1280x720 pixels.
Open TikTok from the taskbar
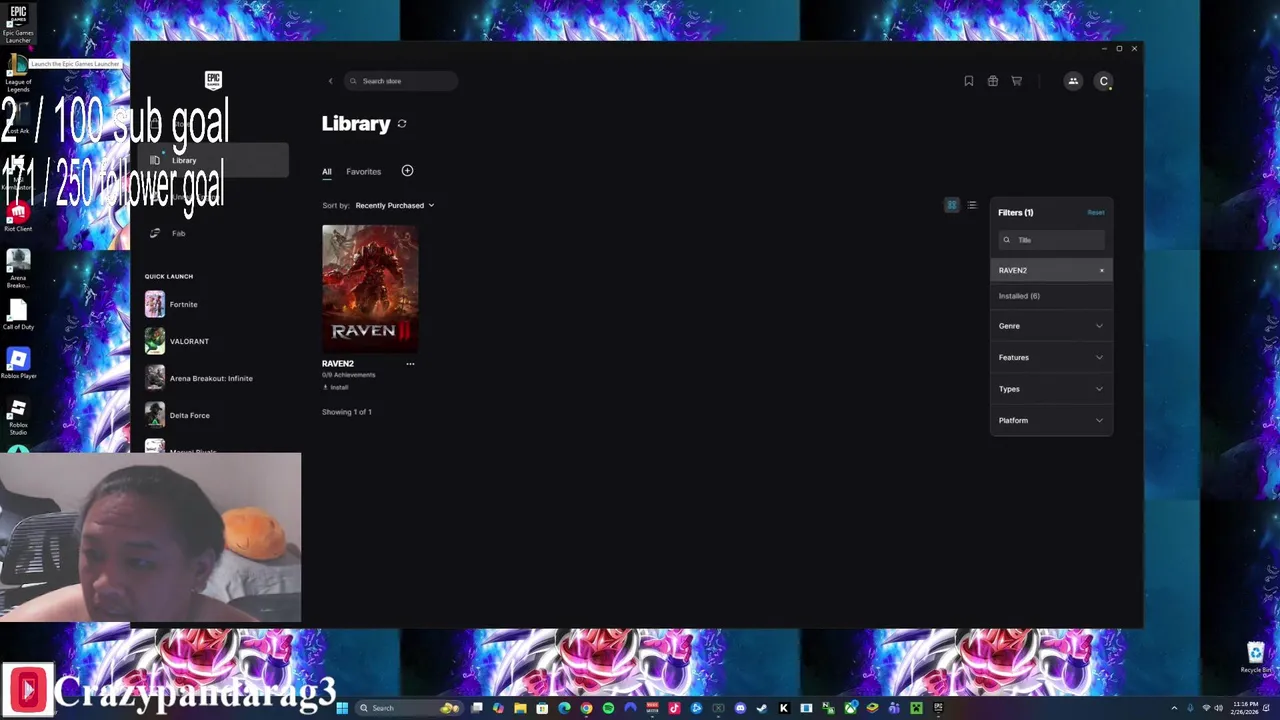click(674, 708)
